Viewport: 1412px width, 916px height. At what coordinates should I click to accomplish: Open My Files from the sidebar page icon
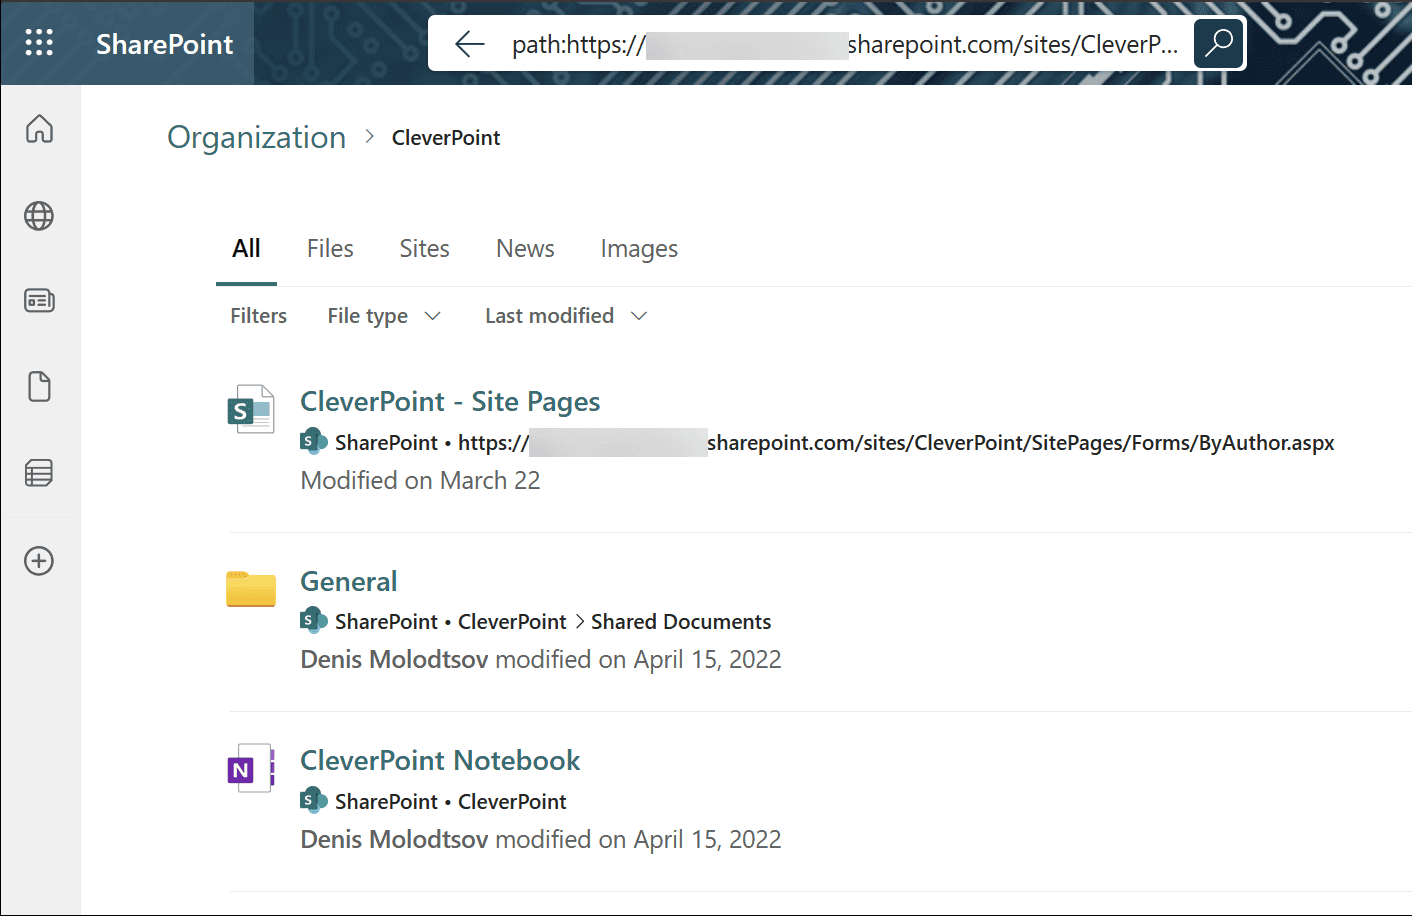pyautogui.click(x=39, y=386)
